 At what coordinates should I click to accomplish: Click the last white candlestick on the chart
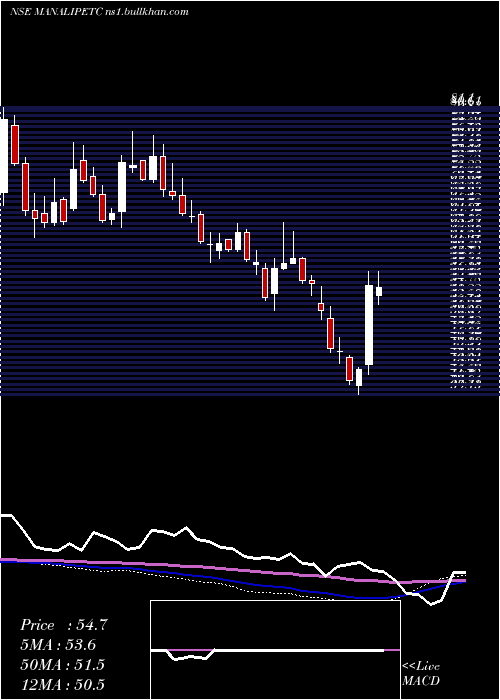pyautogui.click(x=379, y=291)
